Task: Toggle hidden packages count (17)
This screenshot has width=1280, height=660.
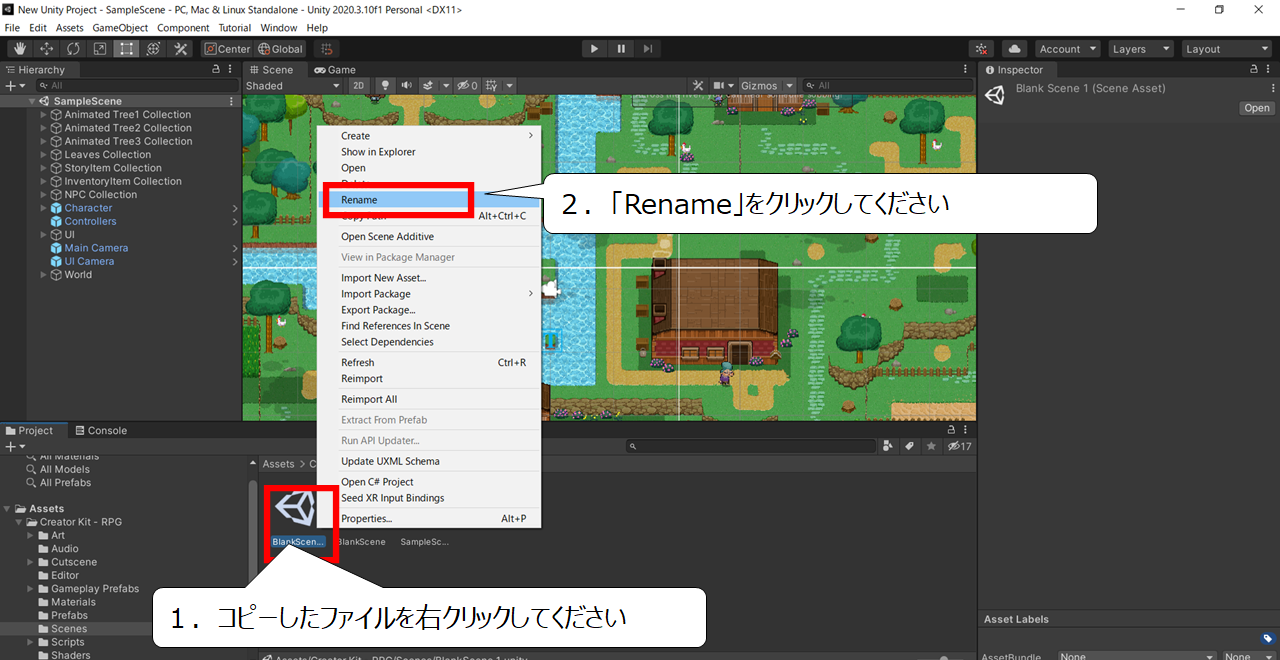Action: pyautogui.click(x=960, y=446)
